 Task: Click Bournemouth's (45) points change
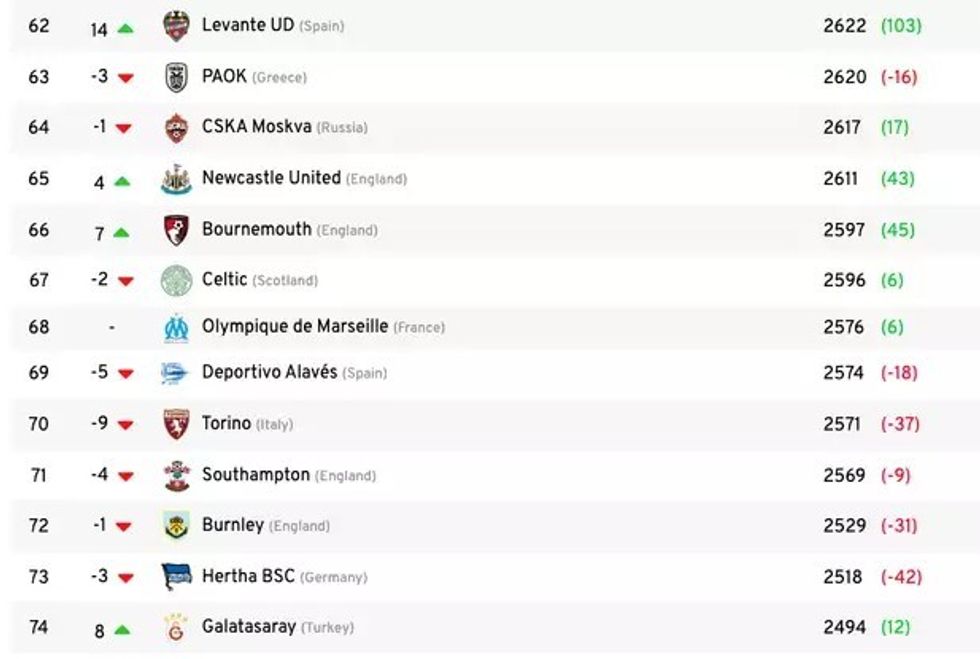[897, 230]
